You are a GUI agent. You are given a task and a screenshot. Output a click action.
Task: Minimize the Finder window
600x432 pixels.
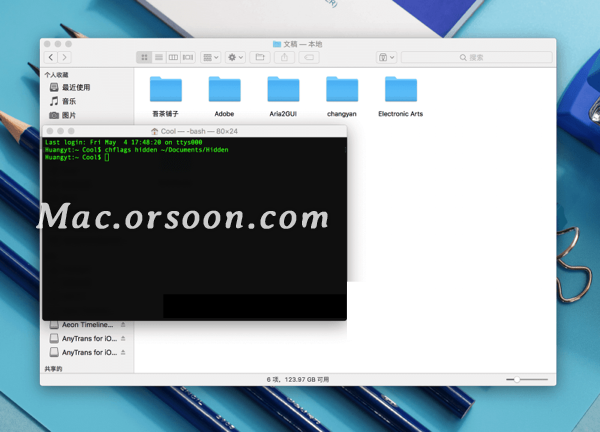pyautogui.click(x=58, y=44)
